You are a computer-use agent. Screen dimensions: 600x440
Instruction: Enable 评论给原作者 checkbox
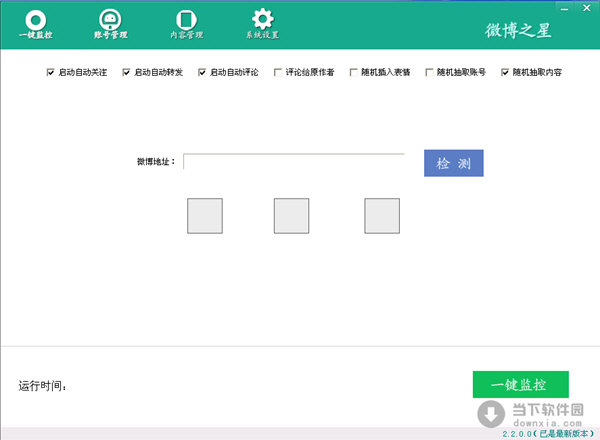[x=278, y=72]
